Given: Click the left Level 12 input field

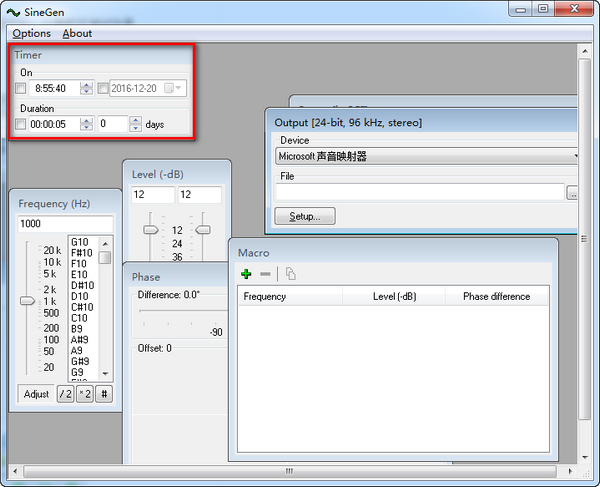Looking at the screenshot, I should tap(153, 195).
